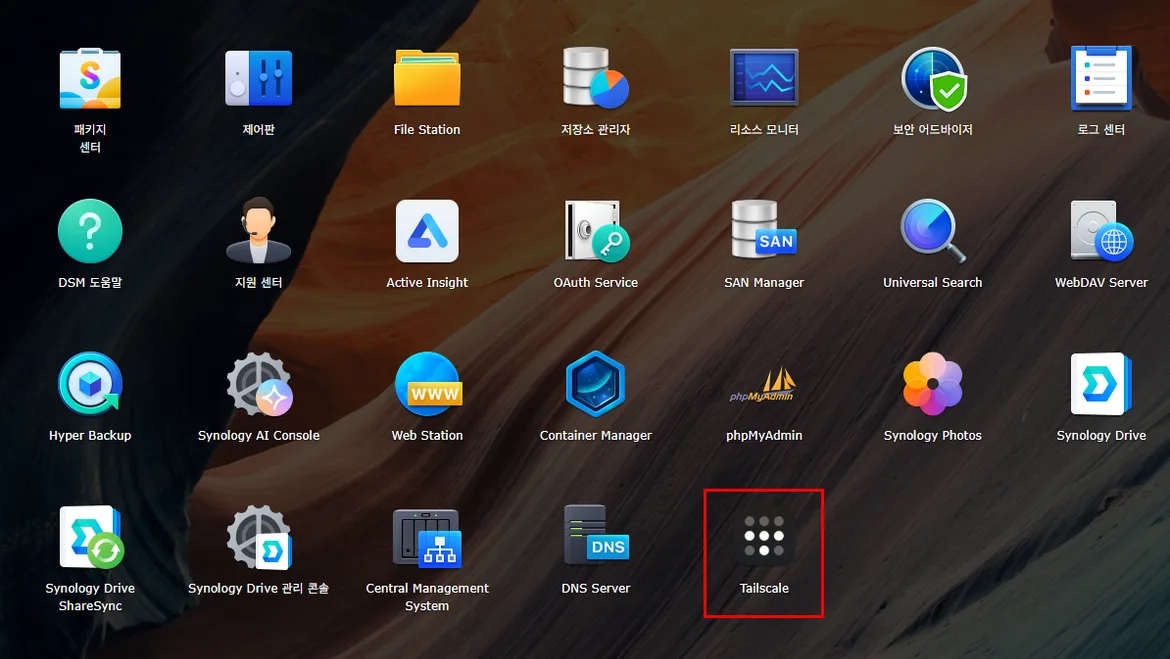This screenshot has width=1170, height=659.
Task: Open the Central Management System icon
Action: click(x=427, y=538)
